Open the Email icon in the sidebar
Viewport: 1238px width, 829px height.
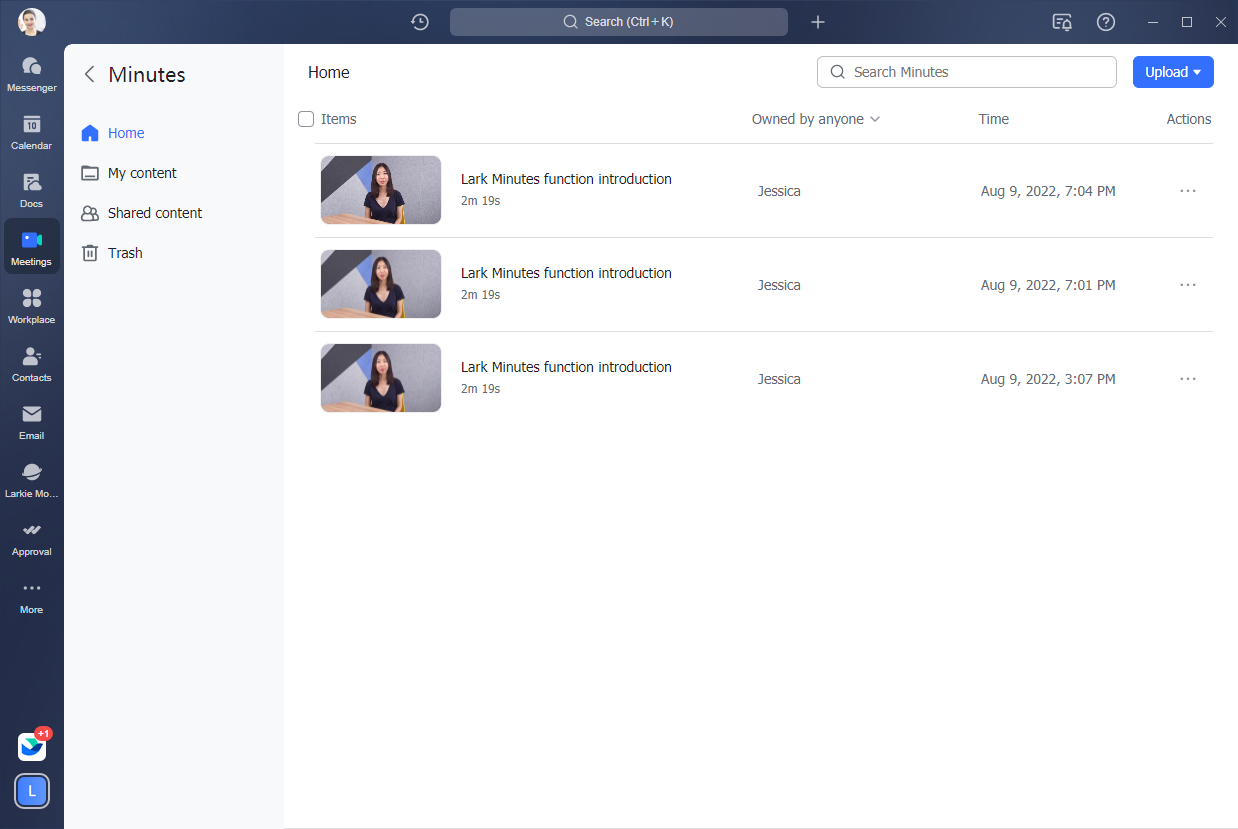[31, 421]
